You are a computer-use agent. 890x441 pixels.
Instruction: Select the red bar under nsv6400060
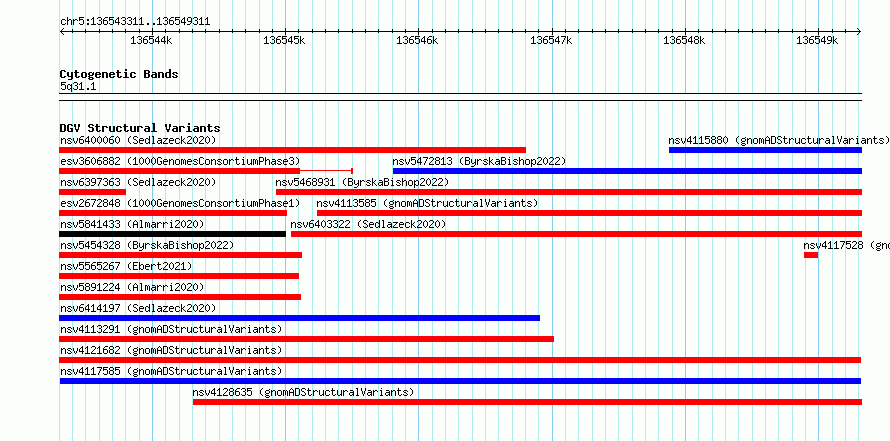[x=292, y=150]
